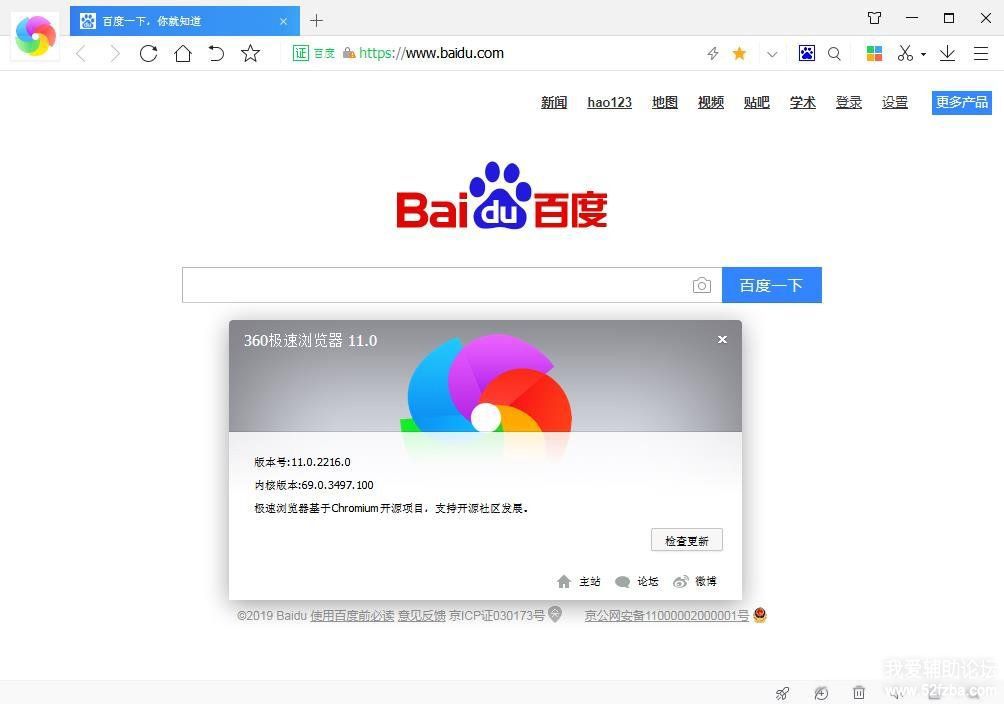Toggle the lightning speed-mode icon
Image resolution: width=1004 pixels, height=704 pixels.
[x=713, y=53]
